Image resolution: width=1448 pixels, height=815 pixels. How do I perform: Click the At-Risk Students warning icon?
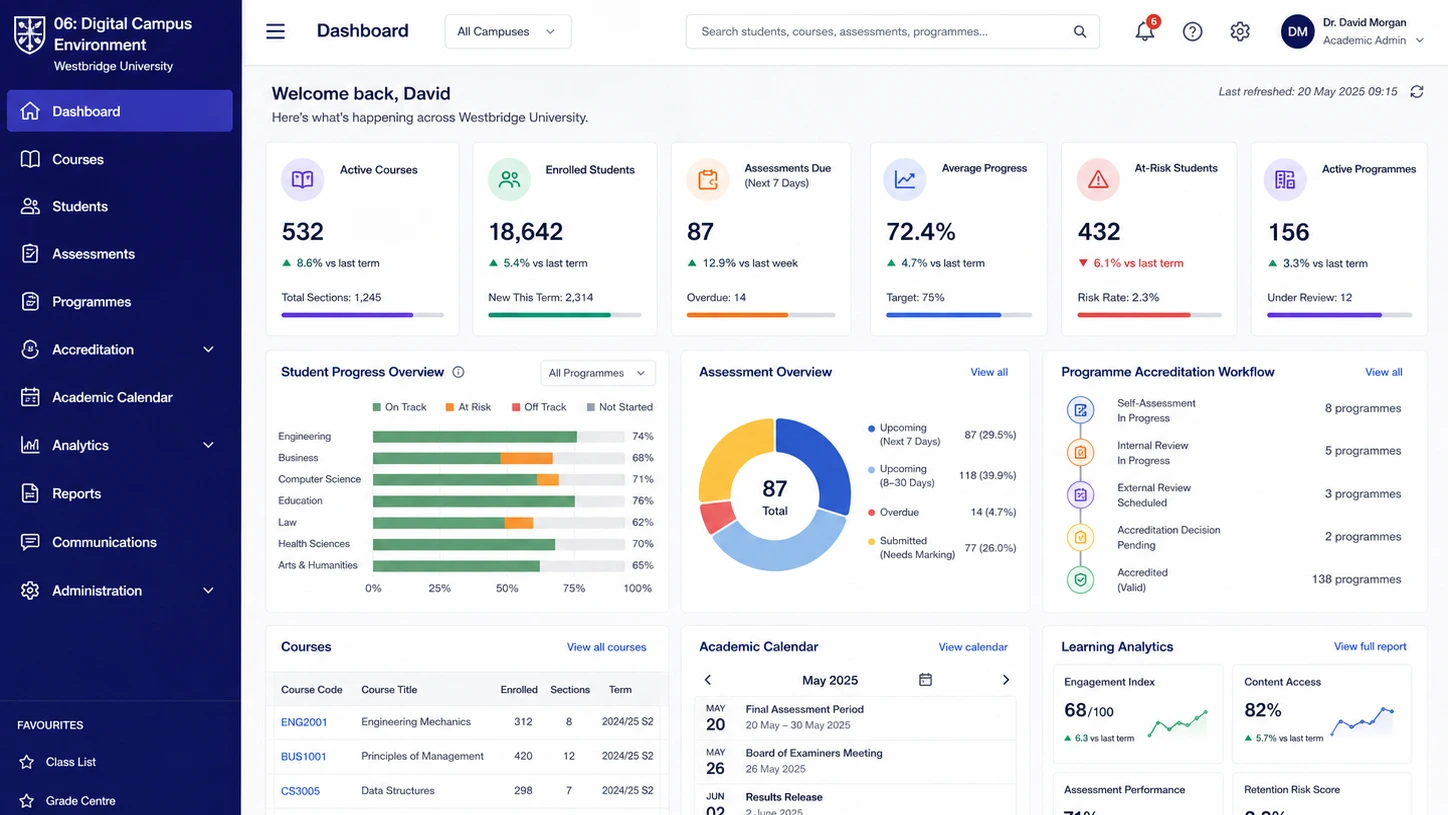coord(1098,179)
